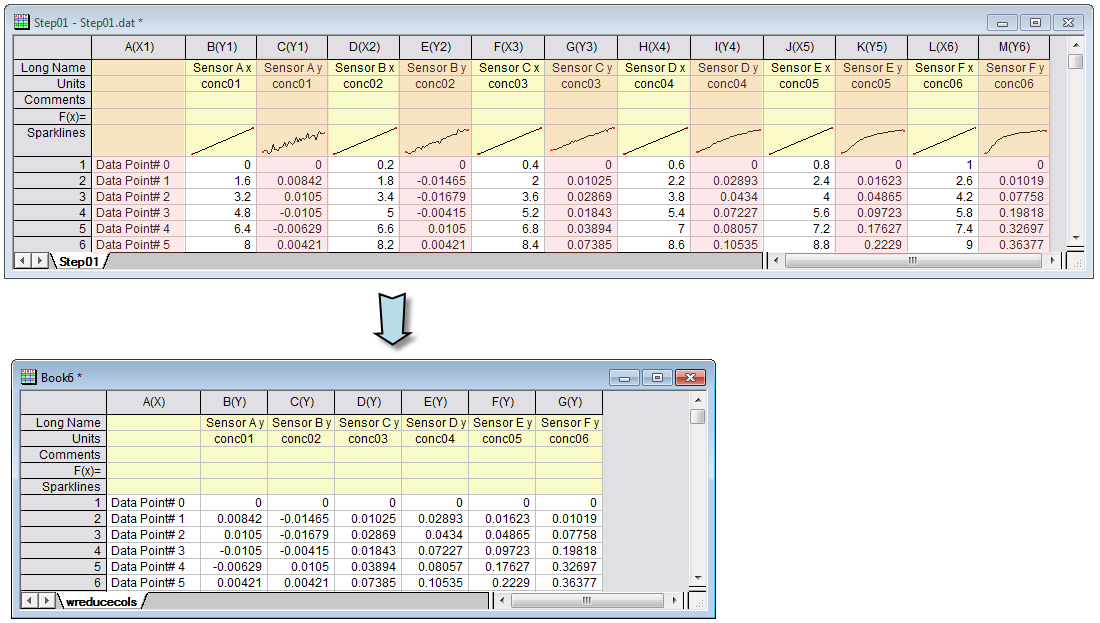Click cell 'Sensor C x' in Step01
Image resolution: width=1100 pixels, height=623 pixels.
pyautogui.click(x=509, y=67)
